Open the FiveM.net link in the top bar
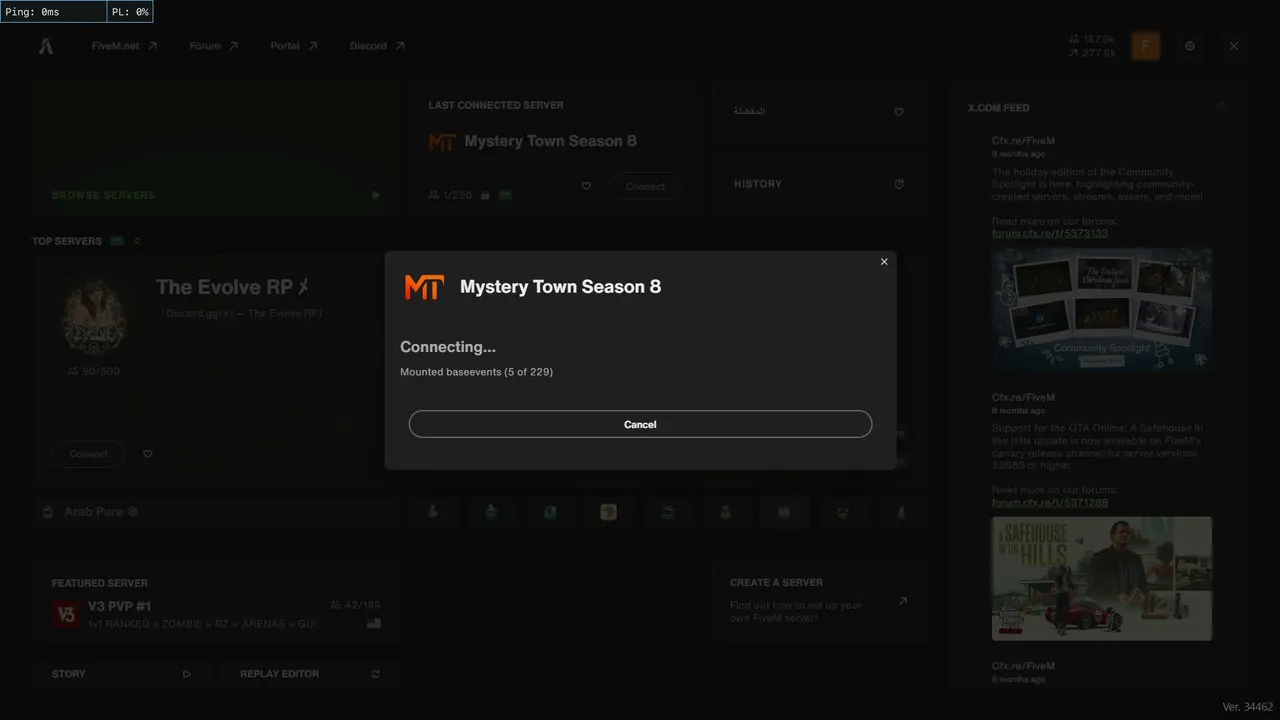Viewport: 1280px width, 720px height. [x=124, y=46]
